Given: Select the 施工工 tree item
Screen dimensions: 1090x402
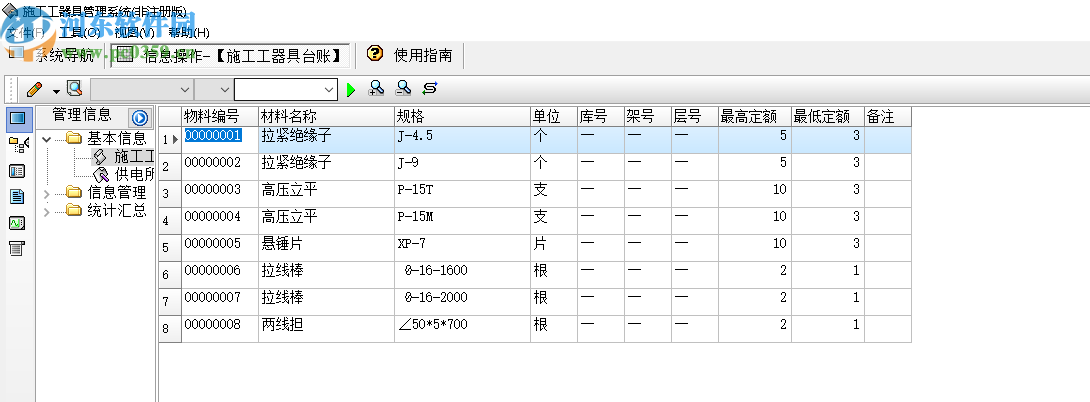Looking at the screenshot, I should pos(124,156).
